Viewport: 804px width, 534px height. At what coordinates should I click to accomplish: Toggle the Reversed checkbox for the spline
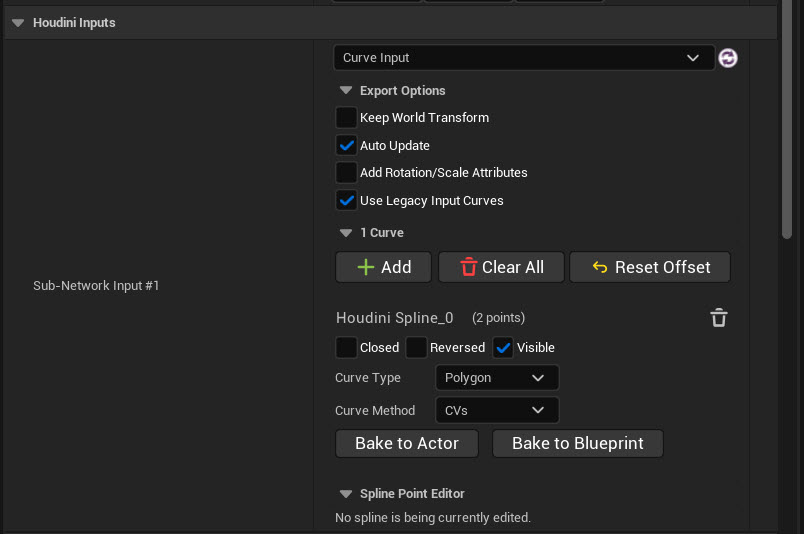click(x=416, y=347)
